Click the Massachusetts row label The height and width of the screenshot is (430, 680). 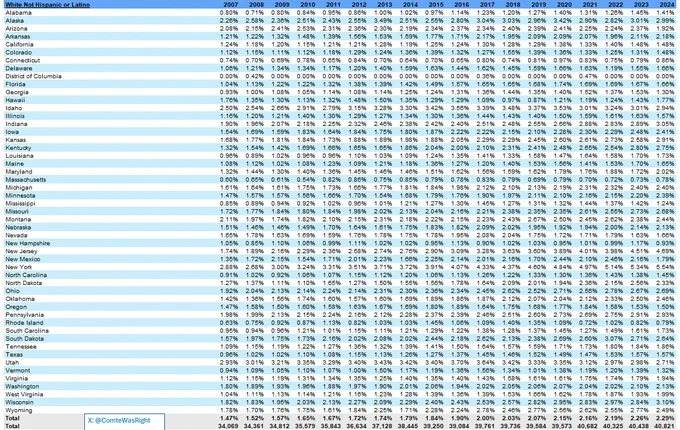(26, 179)
